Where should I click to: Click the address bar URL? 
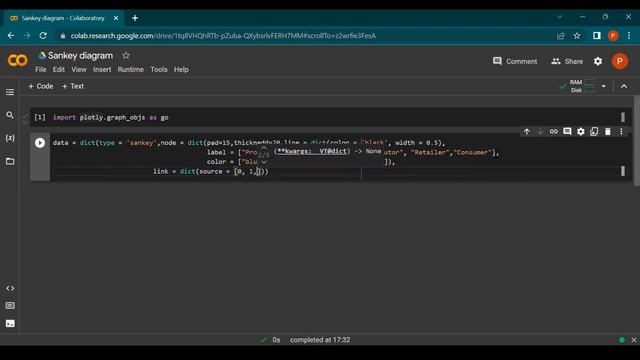pyautogui.click(x=223, y=36)
